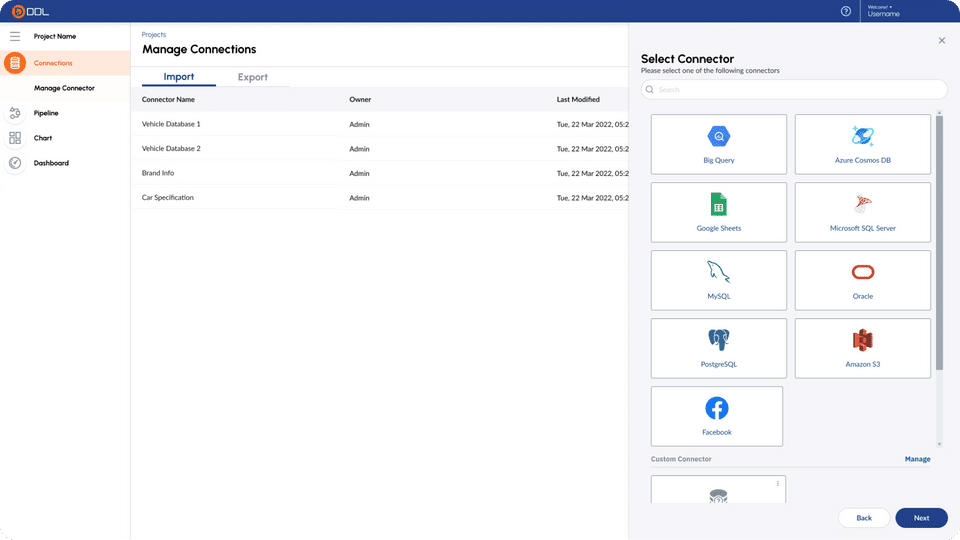Choose the MySQL connector tile

coord(717,280)
